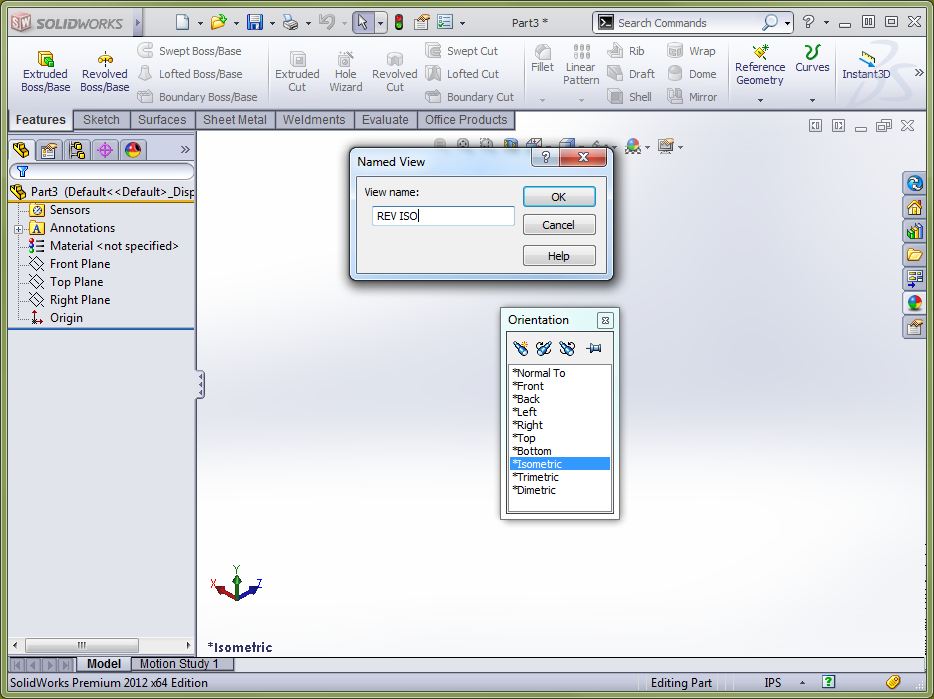Screen dimensions: 934x699
Task: Click Reset Standard Views icon in Orientation
Action: (567, 348)
